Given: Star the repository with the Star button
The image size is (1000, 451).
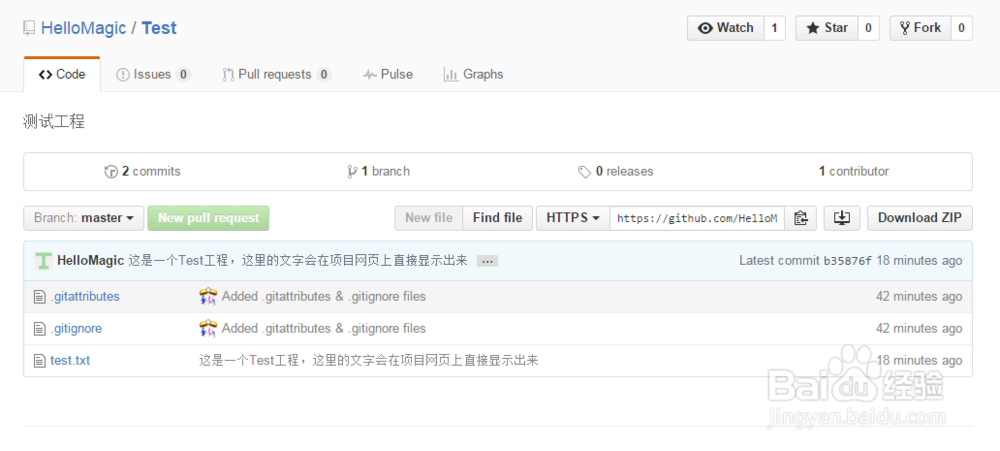Looking at the screenshot, I should click(827, 28).
